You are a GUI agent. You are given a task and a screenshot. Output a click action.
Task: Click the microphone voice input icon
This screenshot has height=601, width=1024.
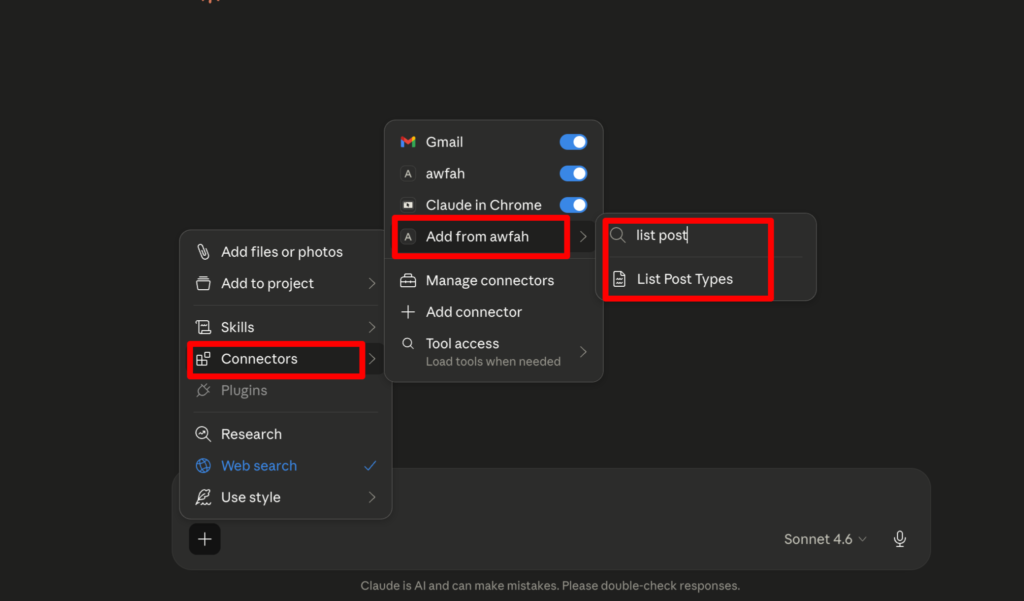(x=899, y=538)
